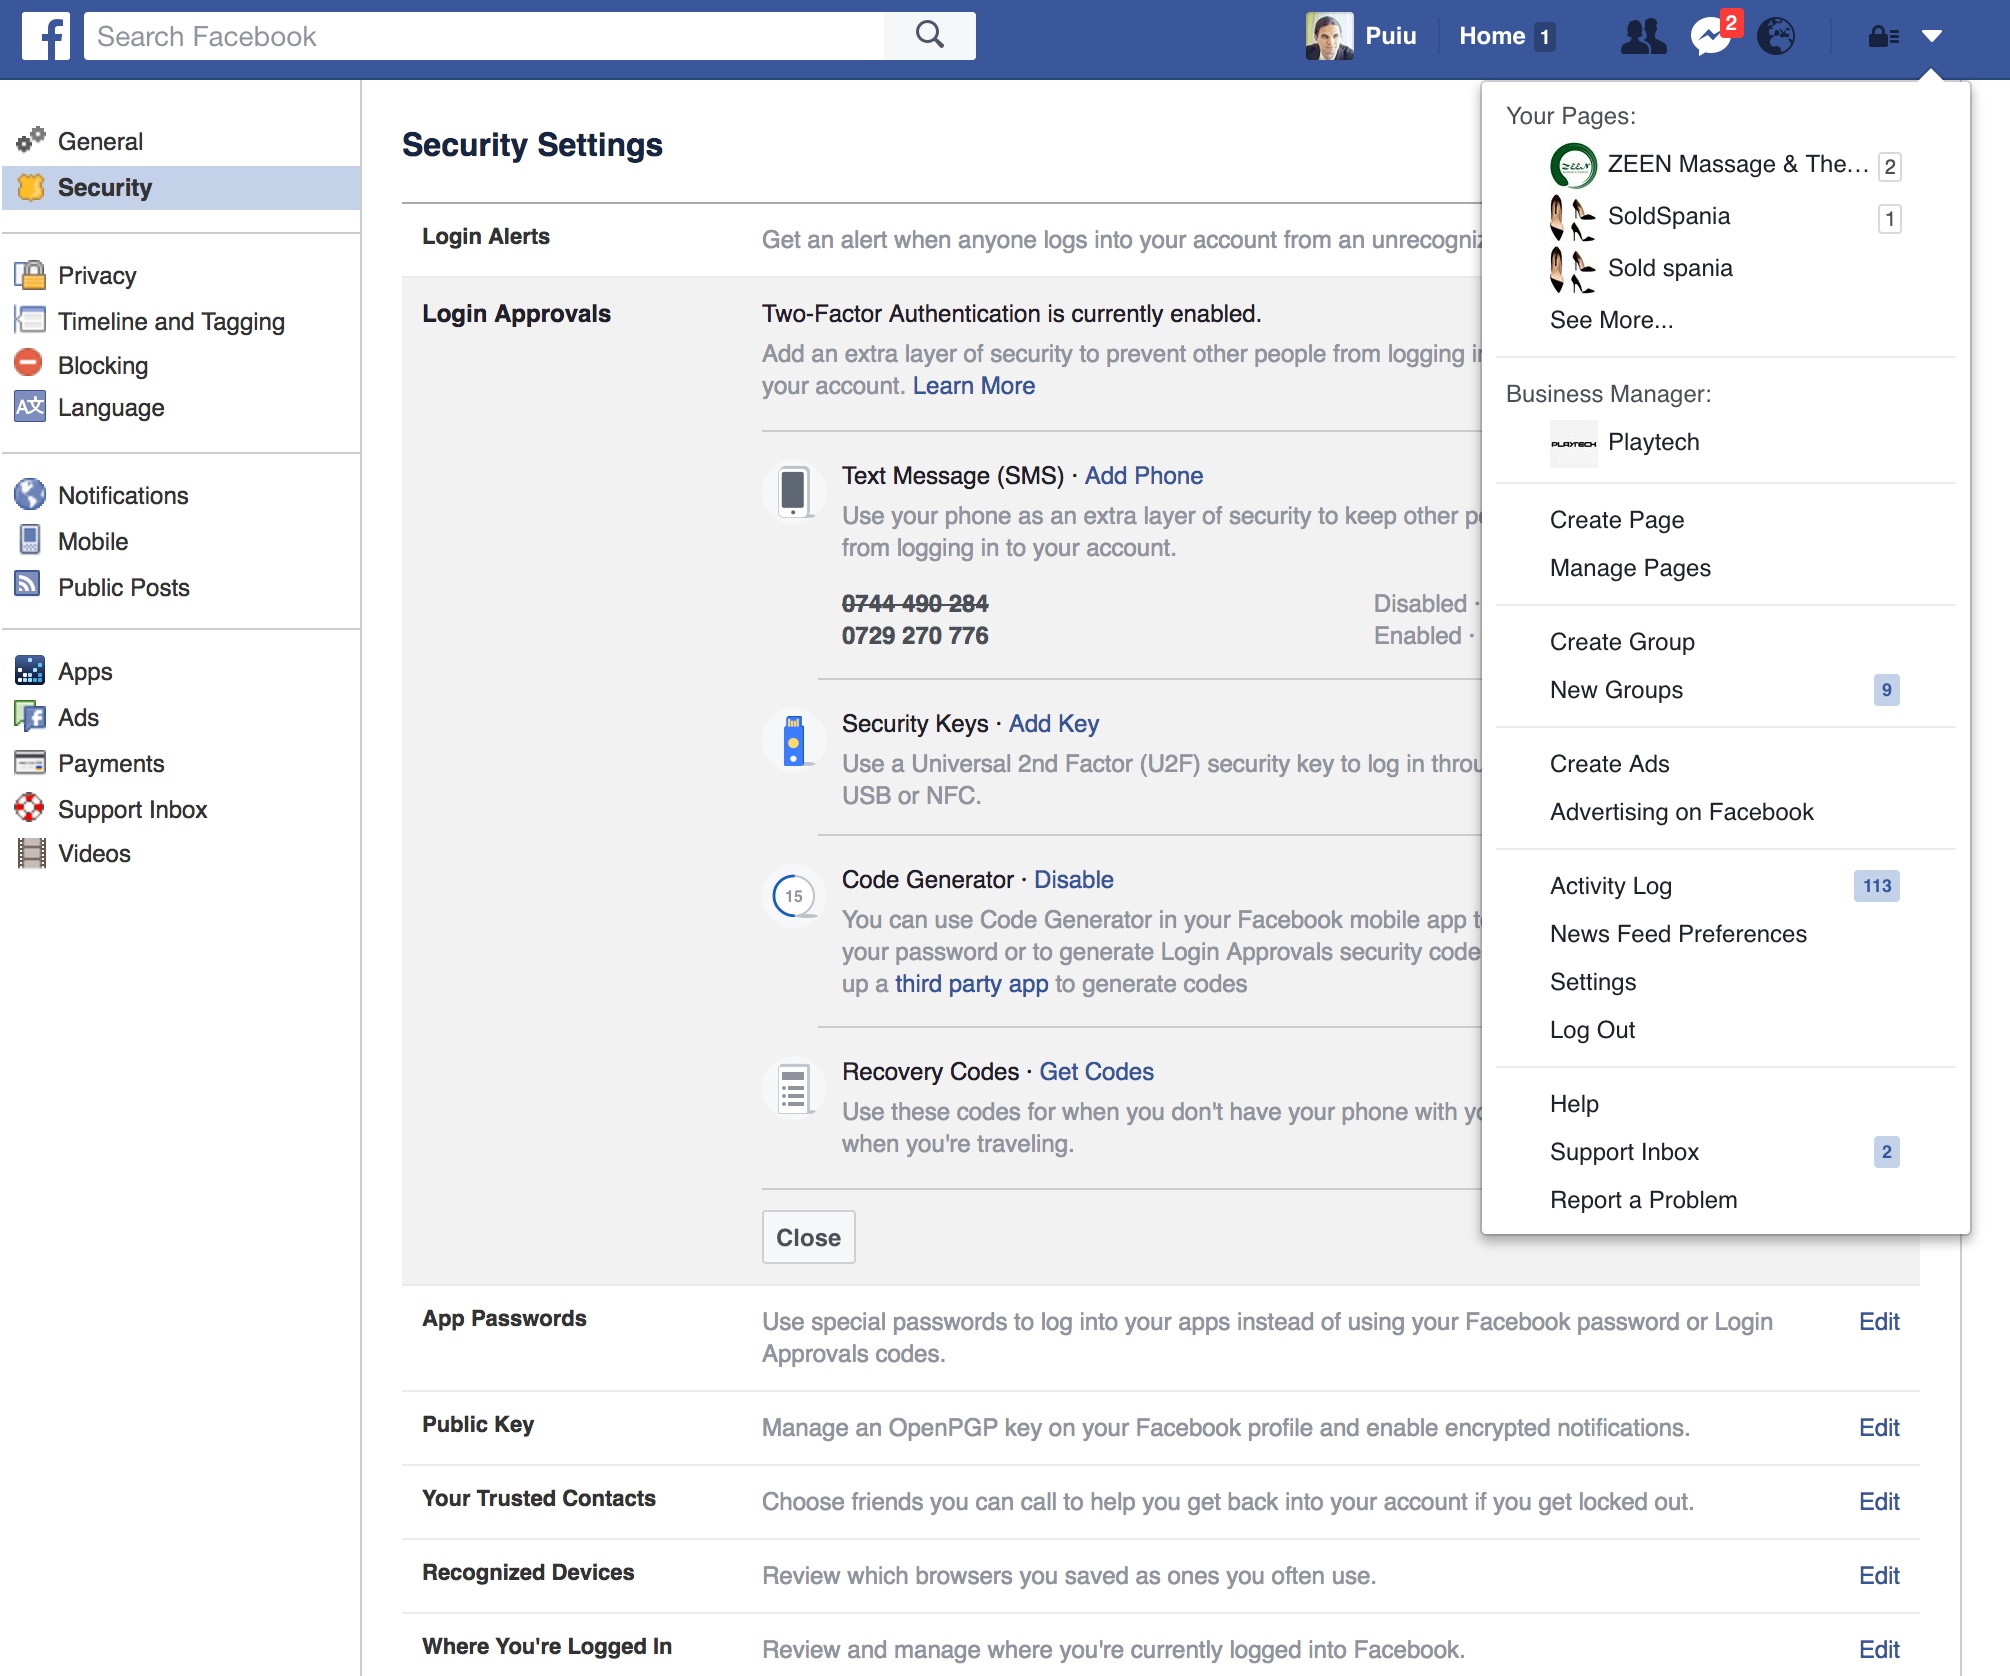Viewport: 2010px width, 1676px height.
Task: Edit Where You're Logged In
Action: click(x=1879, y=1650)
